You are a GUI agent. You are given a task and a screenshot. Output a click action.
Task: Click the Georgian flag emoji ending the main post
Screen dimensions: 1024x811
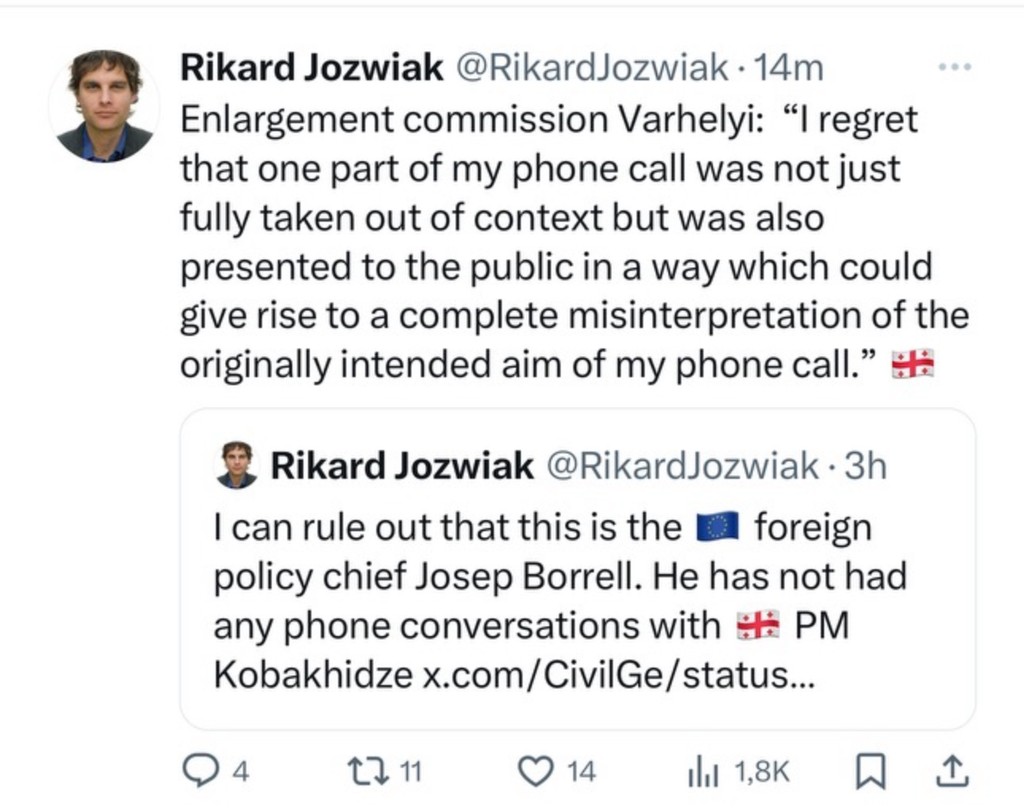[x=912, y=364]
